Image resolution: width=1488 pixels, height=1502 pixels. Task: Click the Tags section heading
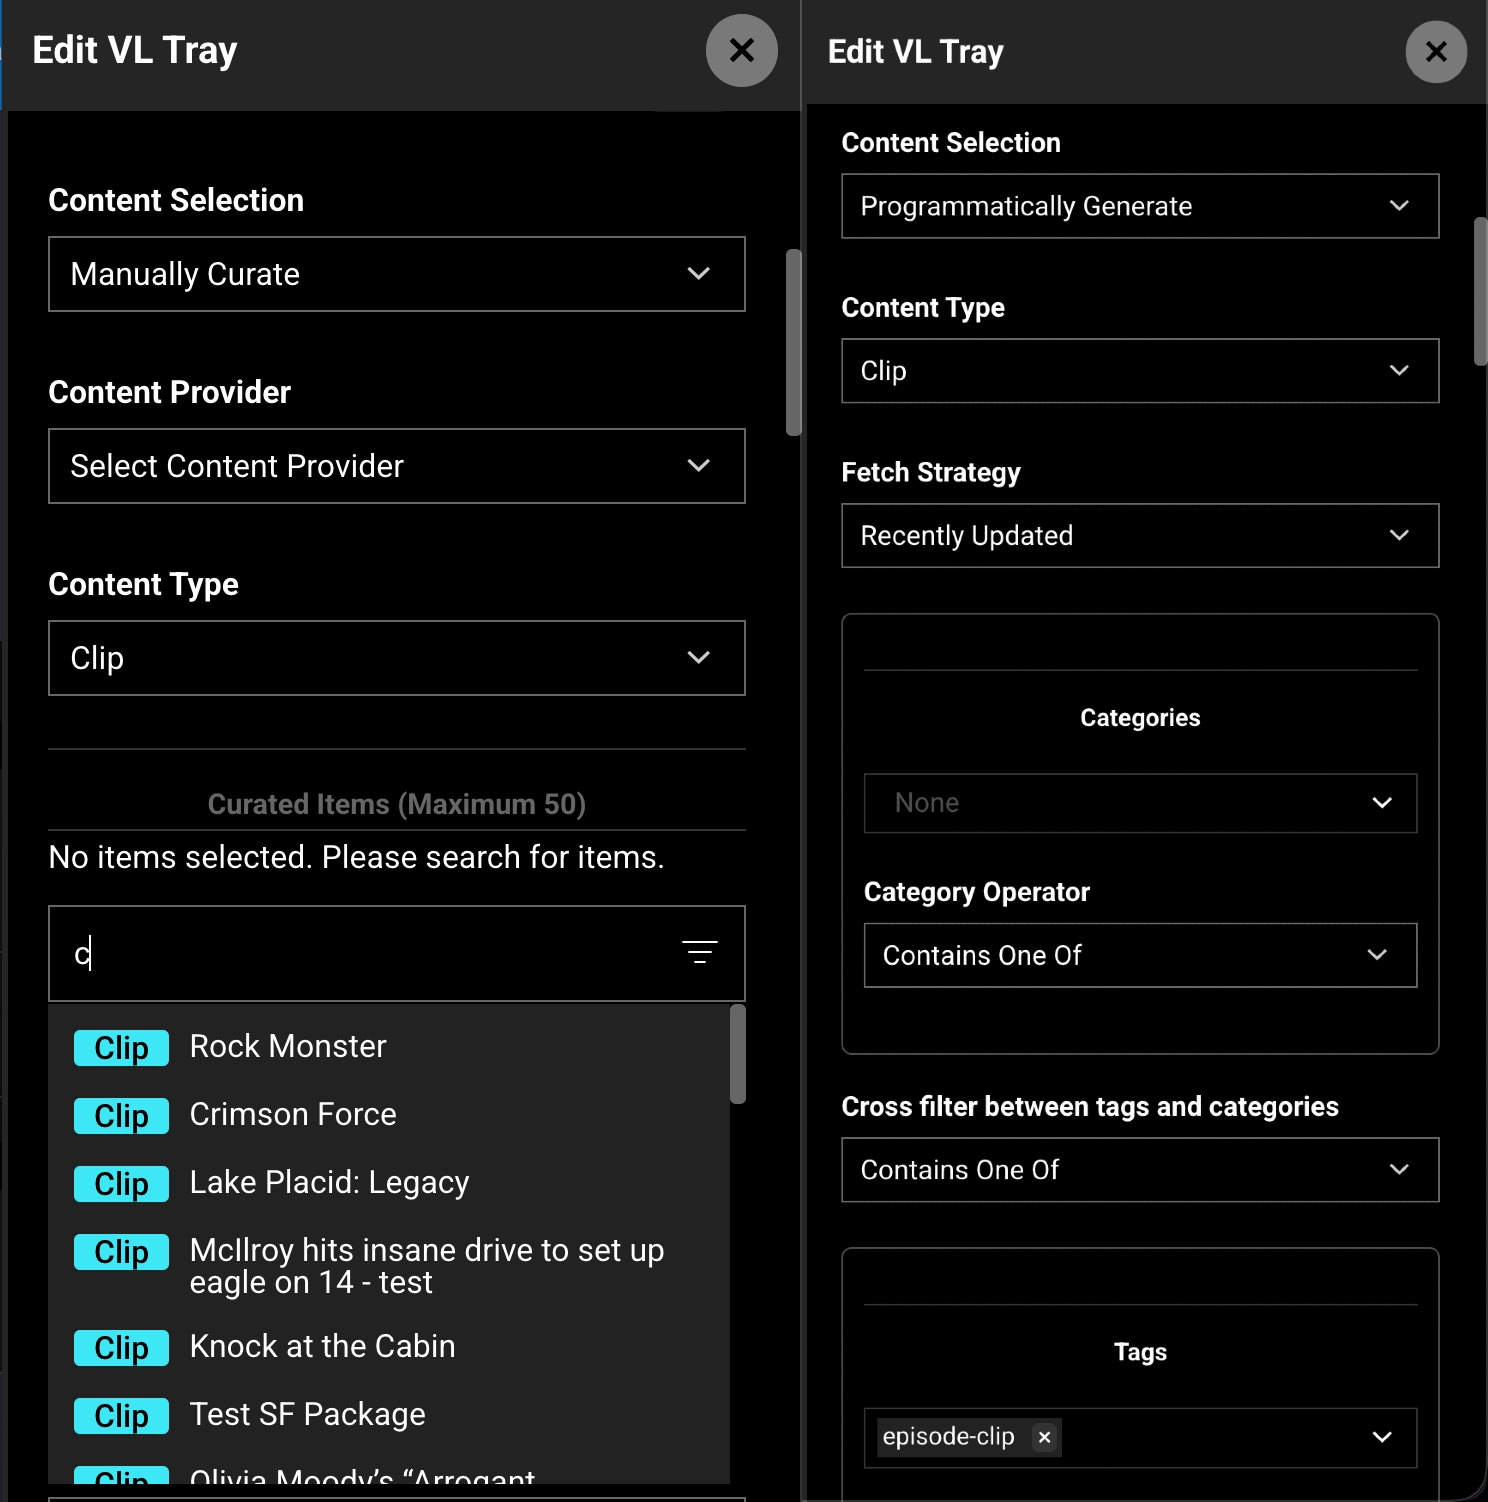click(1140, 1352)
